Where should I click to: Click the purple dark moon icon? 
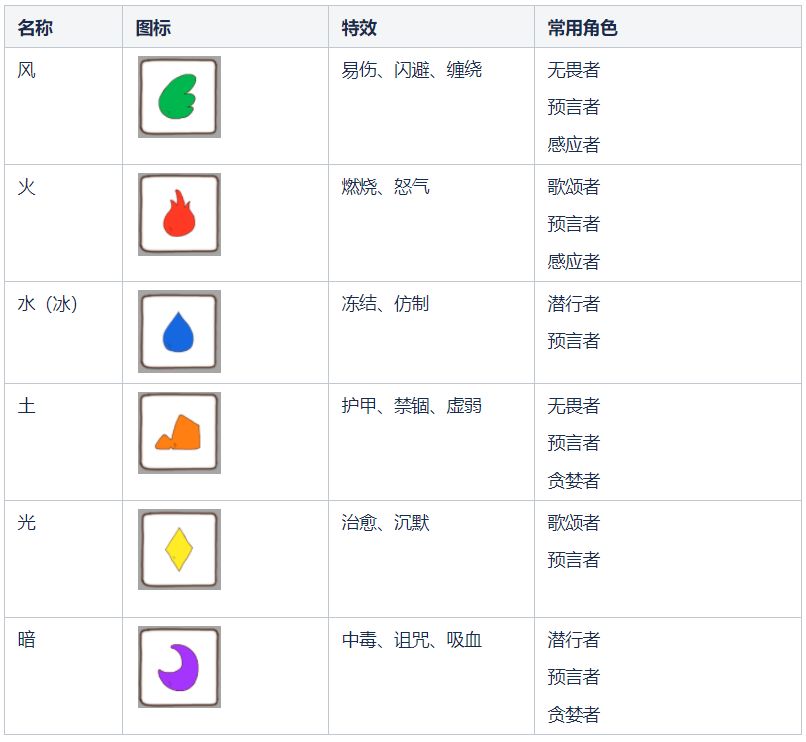click(179, 666)
